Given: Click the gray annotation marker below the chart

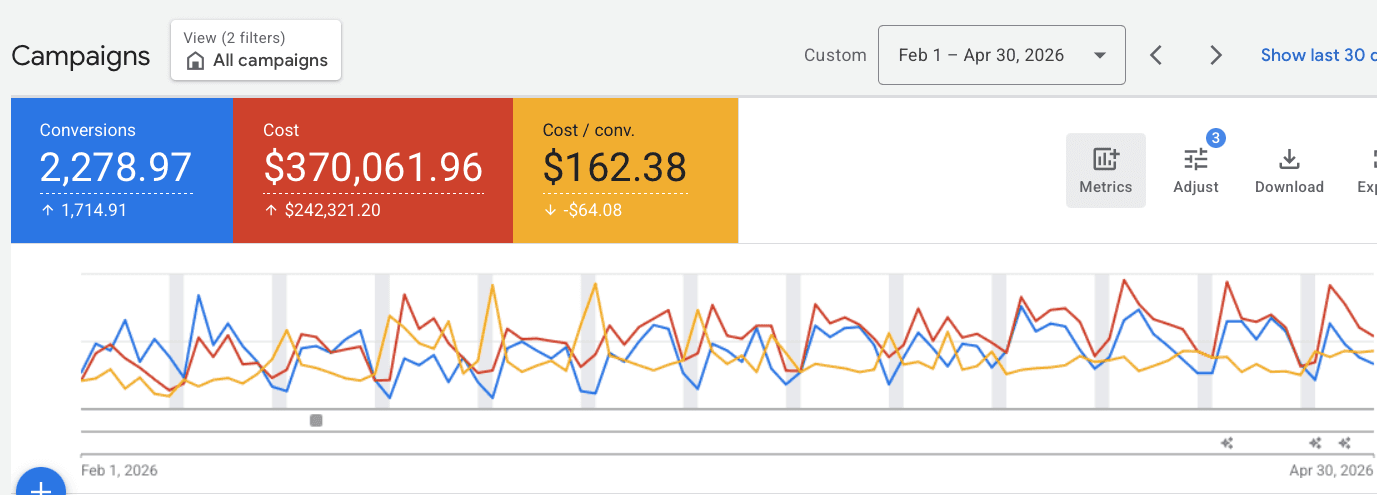Looking at the screenshot, I should point(316,420).
